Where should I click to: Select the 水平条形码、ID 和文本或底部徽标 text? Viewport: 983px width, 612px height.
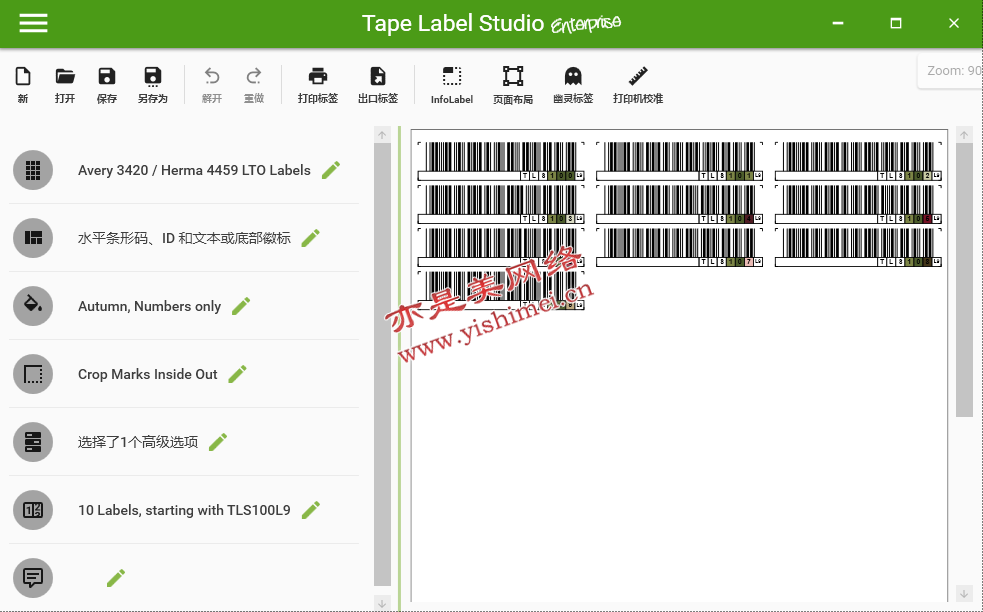pyautogui.click(x=184, y=238)
